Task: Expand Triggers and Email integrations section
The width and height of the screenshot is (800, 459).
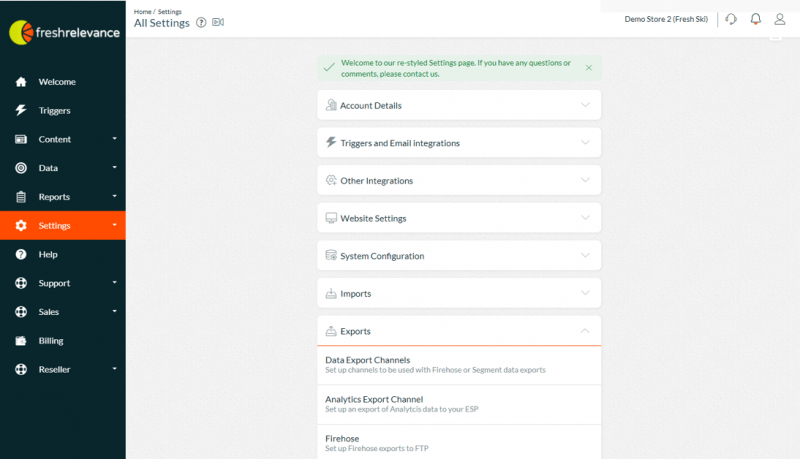Action: pyautogui.click(x=459, y=143)
